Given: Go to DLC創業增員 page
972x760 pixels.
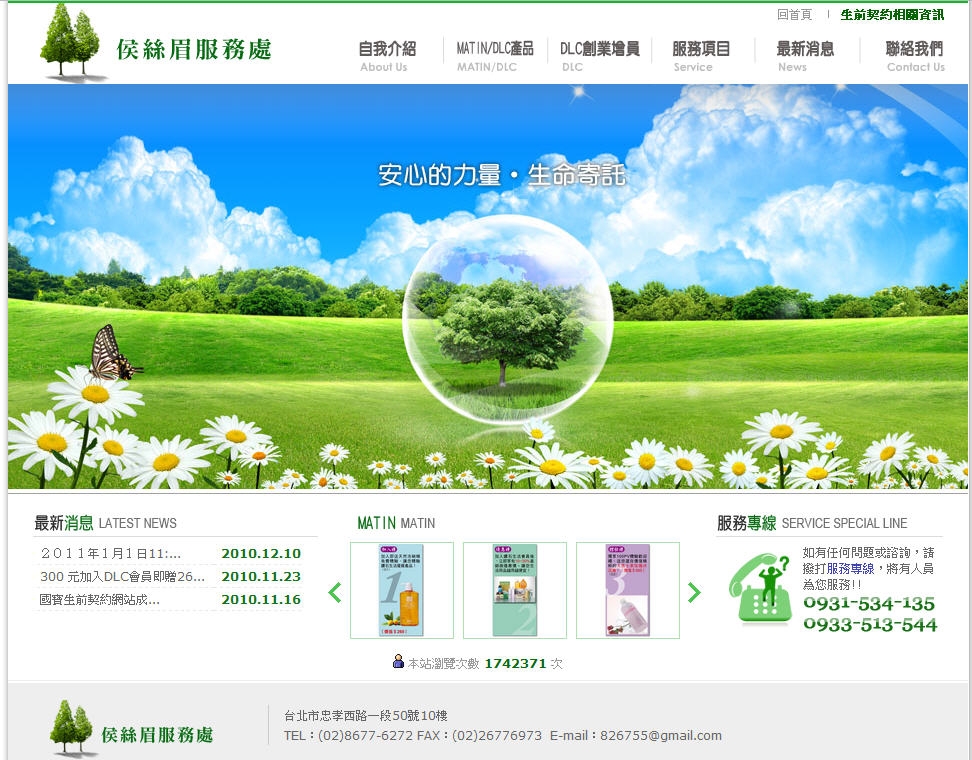Looking at the screenshot, I should [x=599, y=56].
